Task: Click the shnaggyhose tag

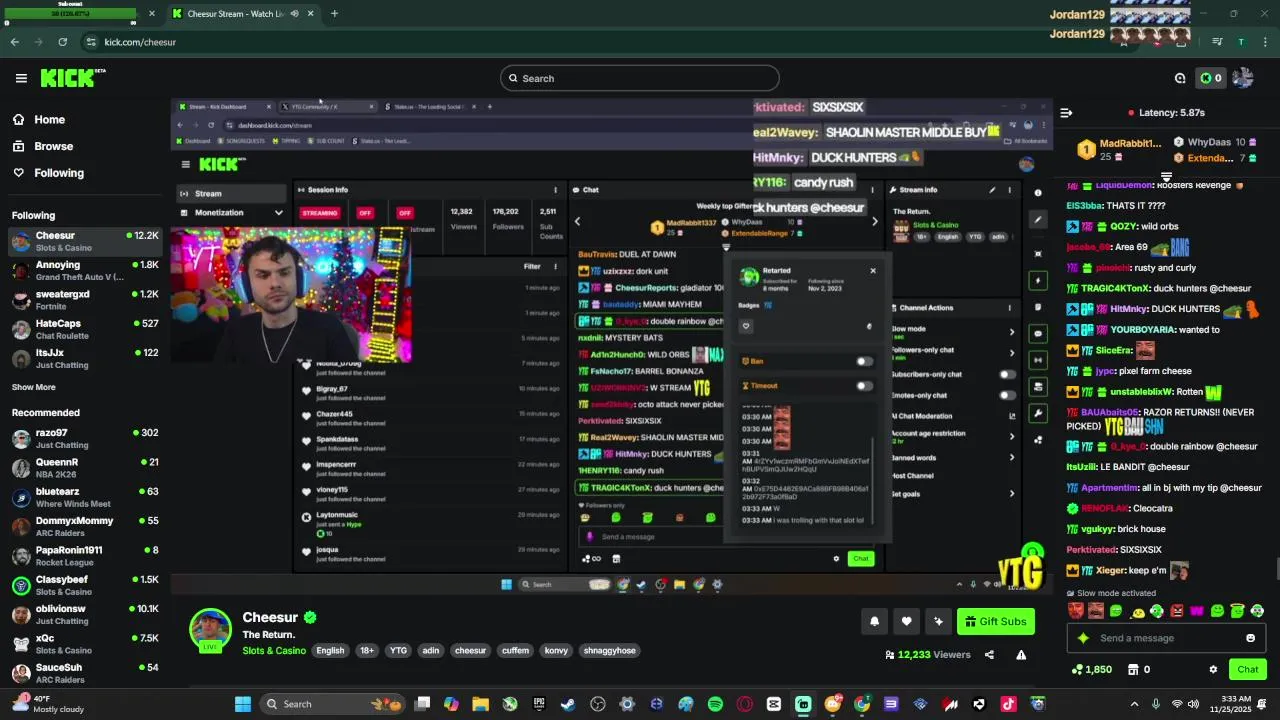Action: 609,651
